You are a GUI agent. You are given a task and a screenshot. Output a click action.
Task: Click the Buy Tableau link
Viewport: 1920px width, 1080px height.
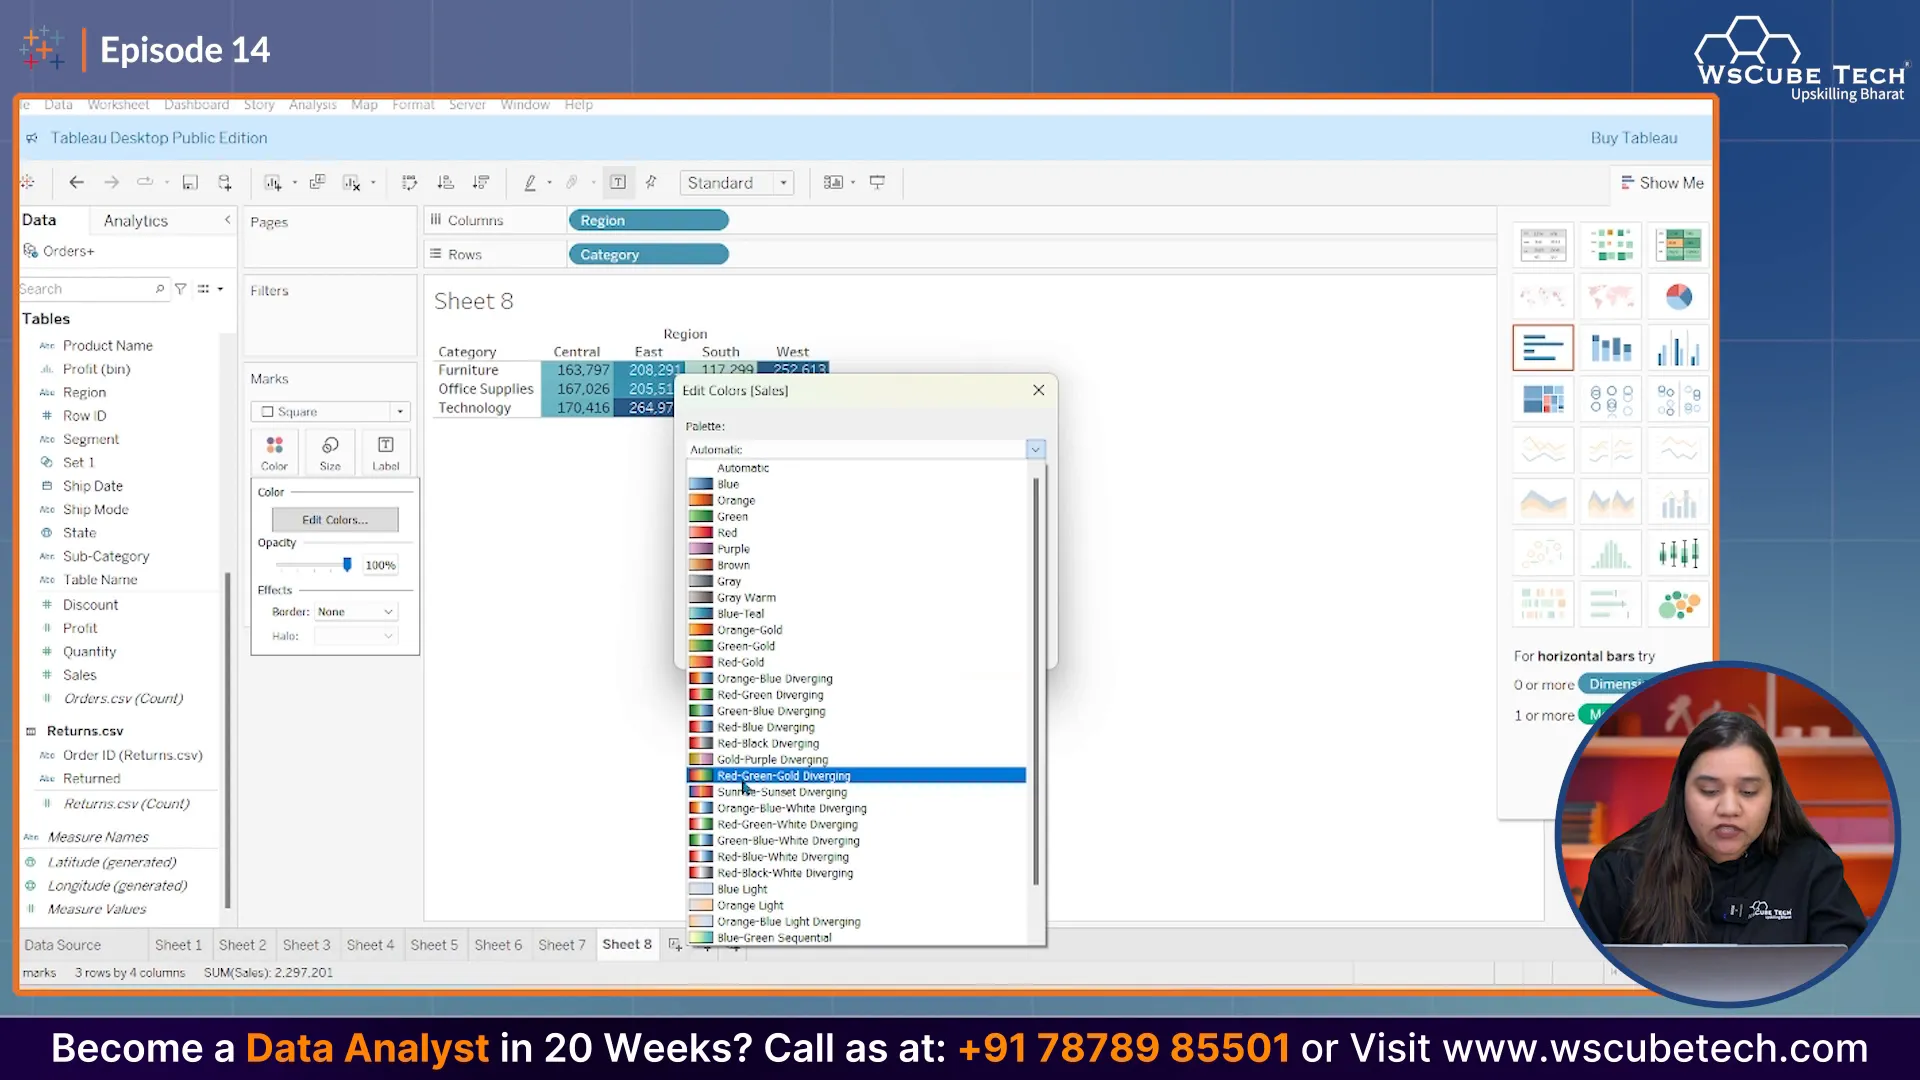click(1634, 138)
